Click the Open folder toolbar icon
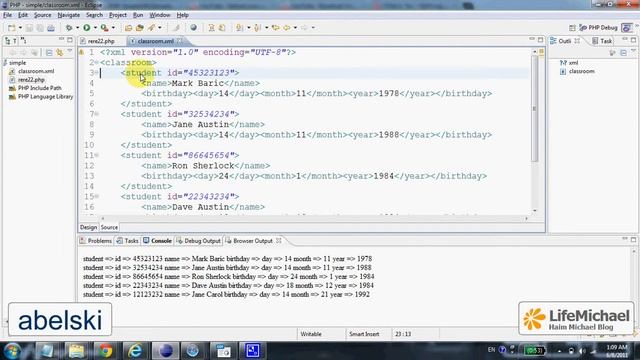The width and height of the screenshot is (640, 360). coord(140,28)
